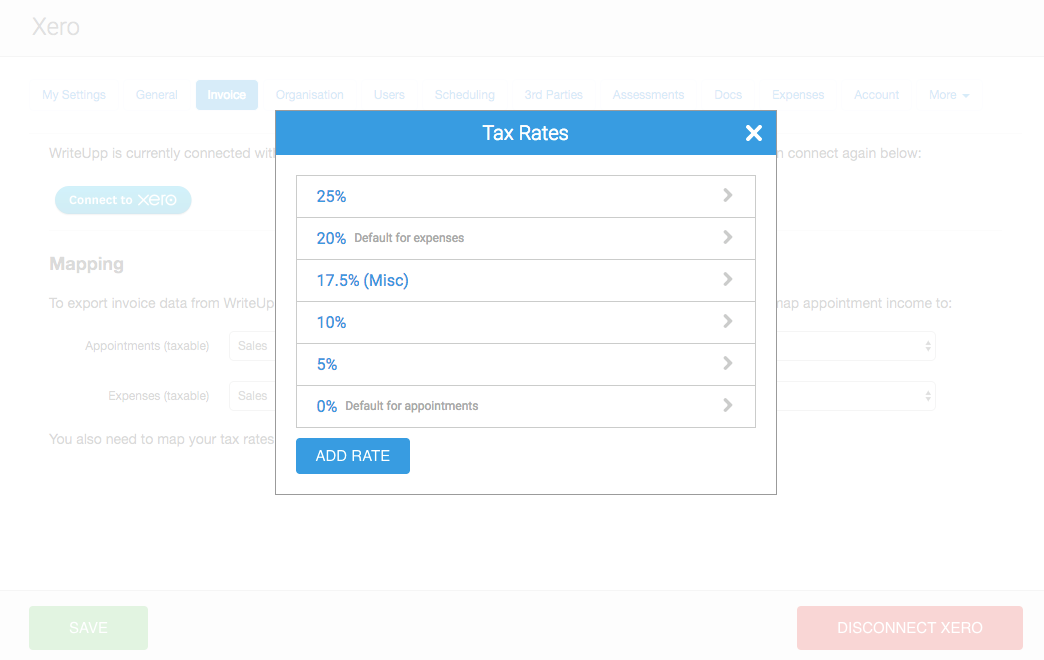Viewport: 1044px width, 660px height.
Task: Click the arrow on the 5% row
Action: coord(727,364)
